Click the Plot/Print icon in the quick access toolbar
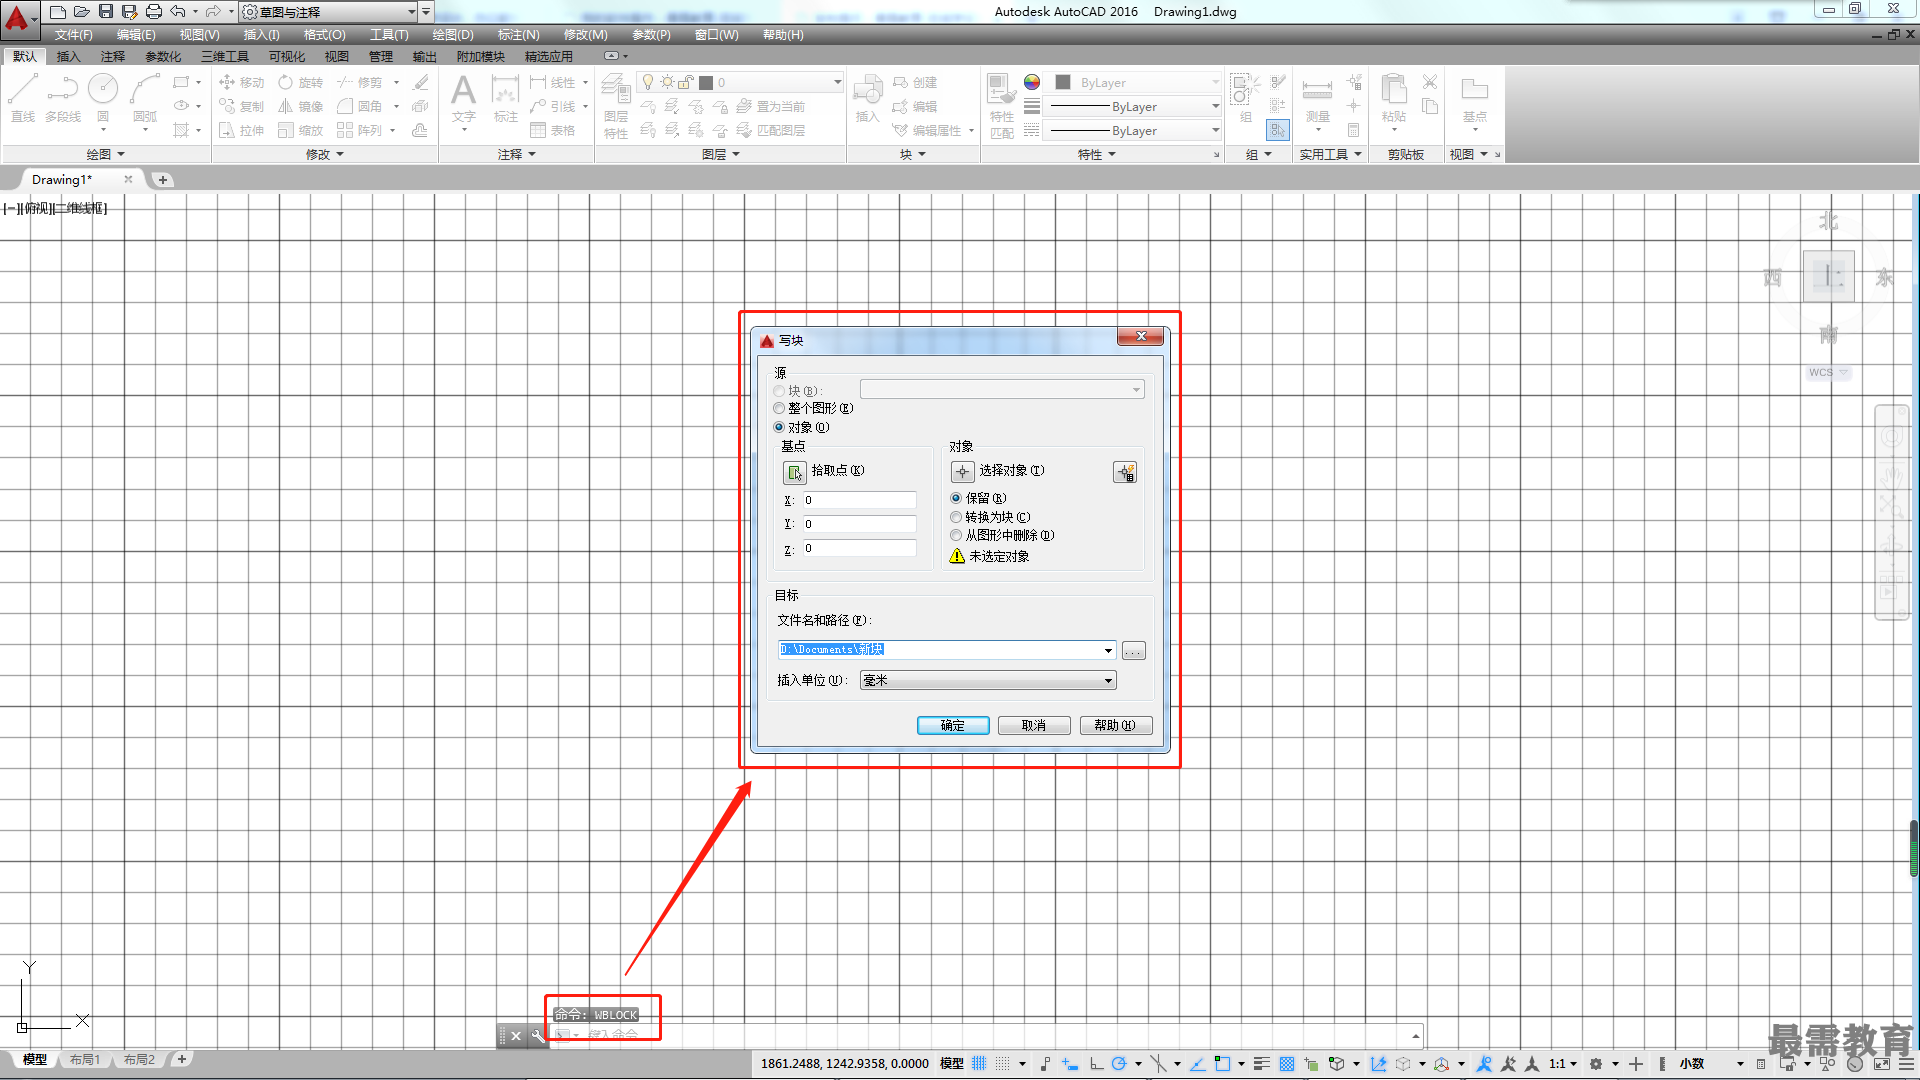 (x=154, y=12)
